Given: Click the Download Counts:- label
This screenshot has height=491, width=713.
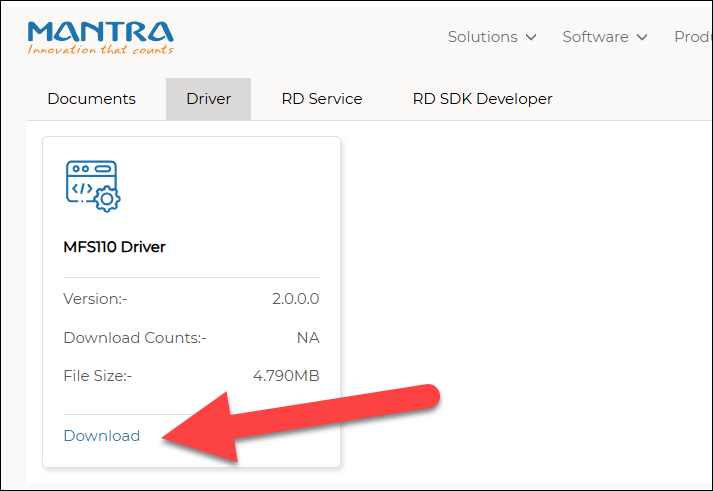Looking at the screenshot, I should [x=135, y=338].
